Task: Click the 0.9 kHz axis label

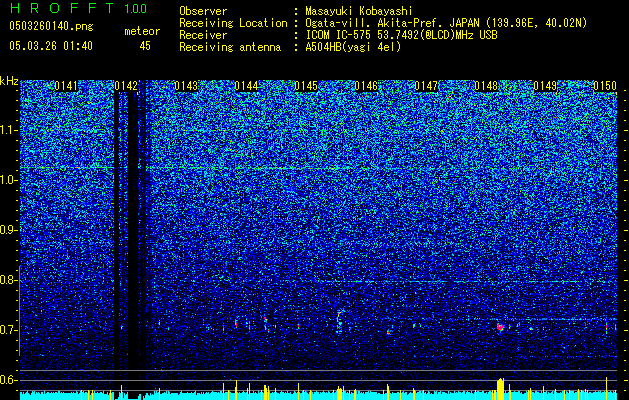Action: [9, 230]
